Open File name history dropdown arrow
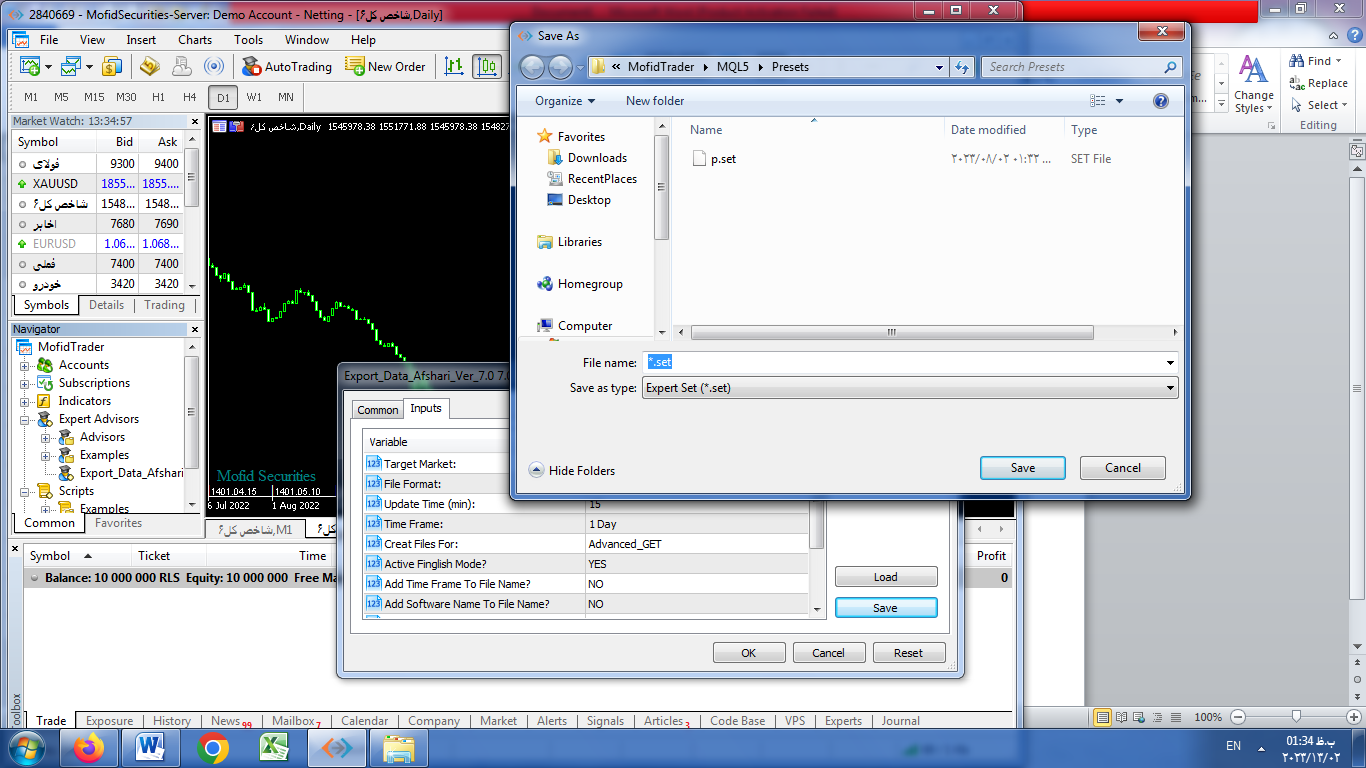The image size is (1366, 768). click(x=1170, y=362)
